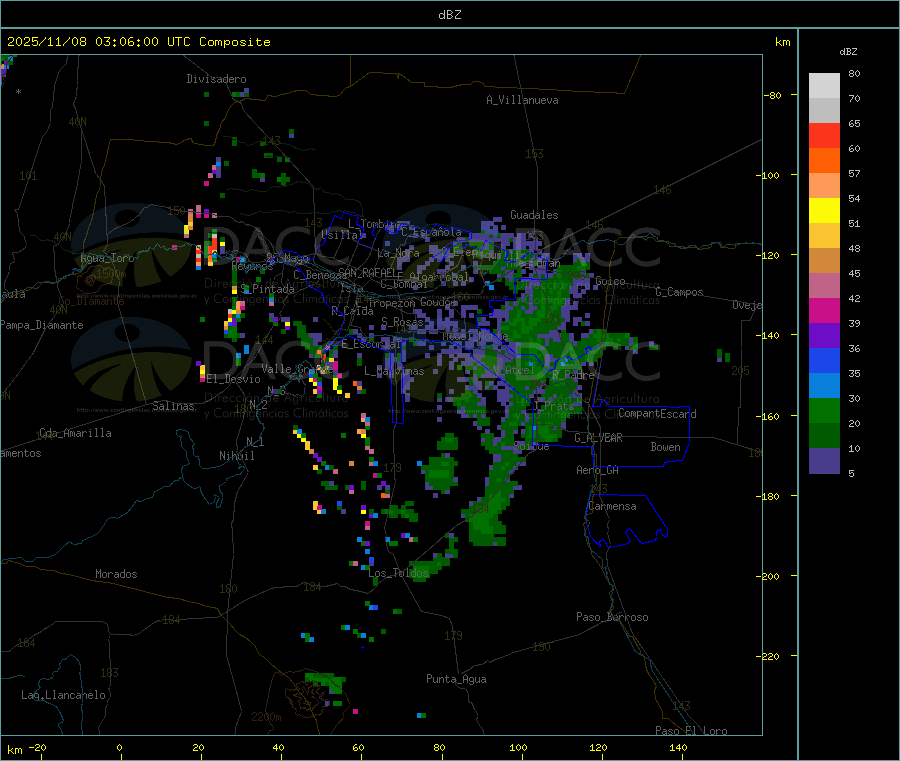Click the Cda_Amarilla label

75,433
